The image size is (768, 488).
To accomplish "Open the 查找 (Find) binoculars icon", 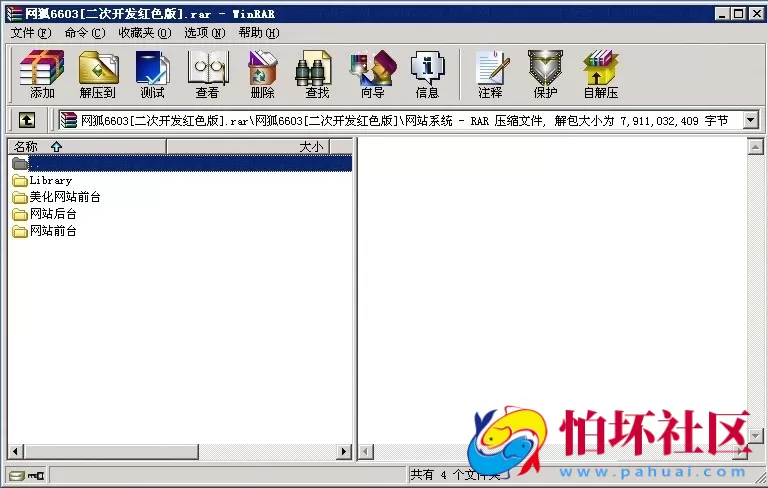I will point(317,74).
